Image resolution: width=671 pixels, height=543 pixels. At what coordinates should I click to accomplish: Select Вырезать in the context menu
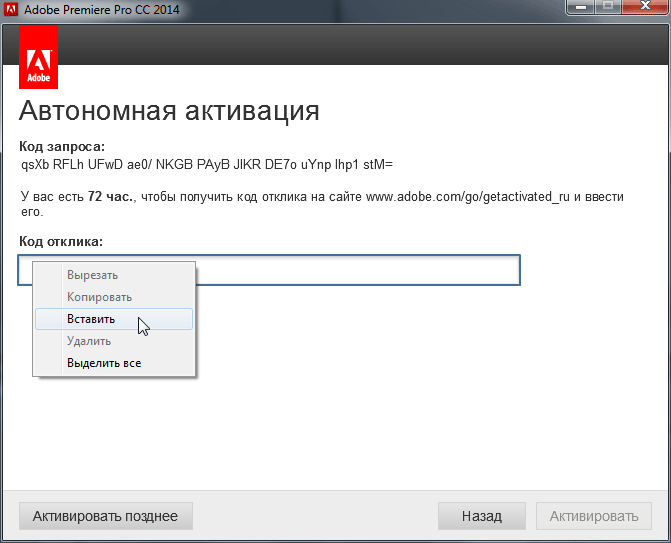coord(114,275)
